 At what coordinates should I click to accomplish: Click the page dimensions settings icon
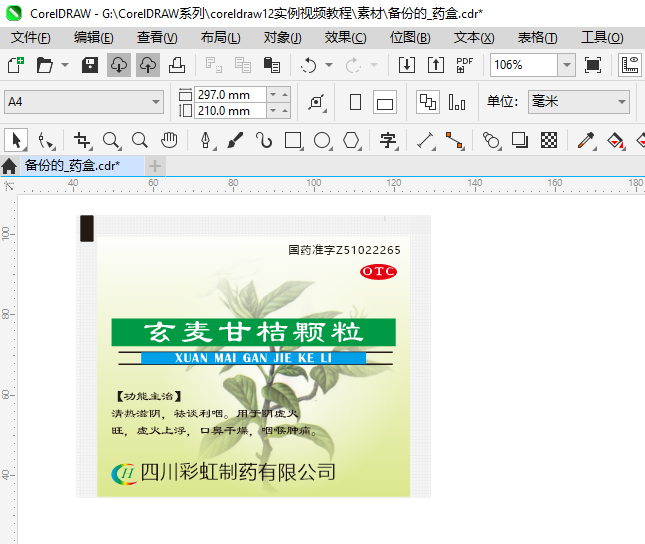pos(317,102)
